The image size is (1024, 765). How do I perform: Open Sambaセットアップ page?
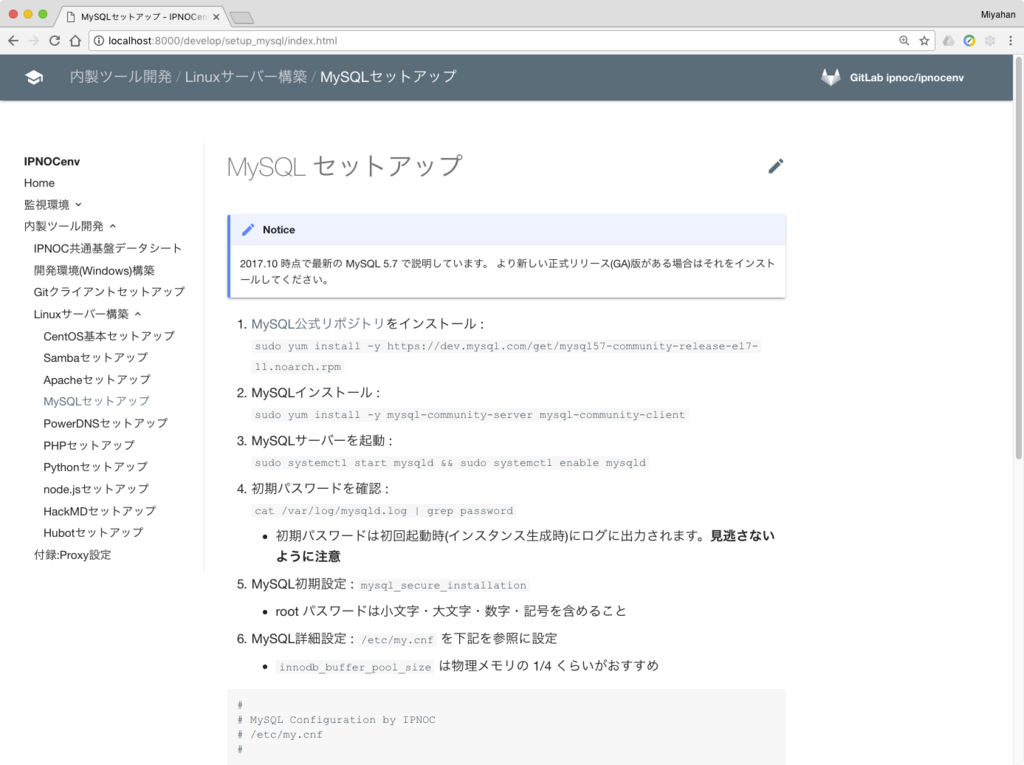point(95,357)
